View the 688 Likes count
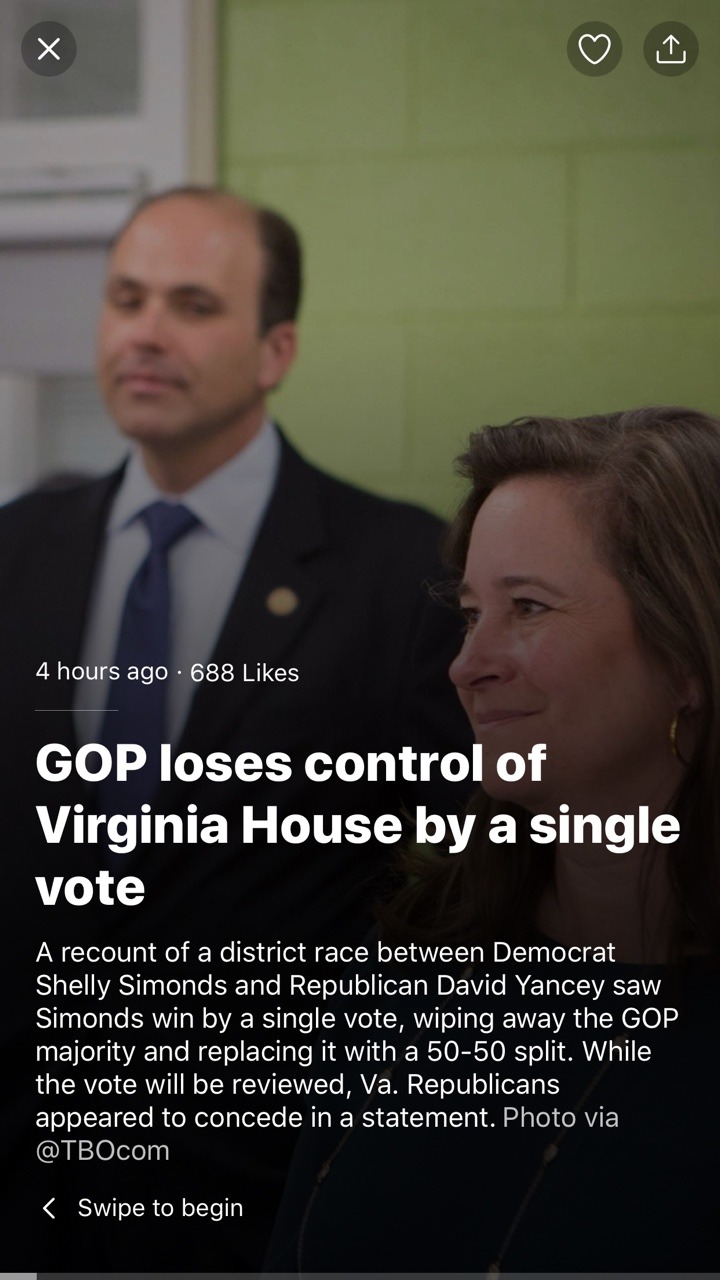 coord(244,673)
